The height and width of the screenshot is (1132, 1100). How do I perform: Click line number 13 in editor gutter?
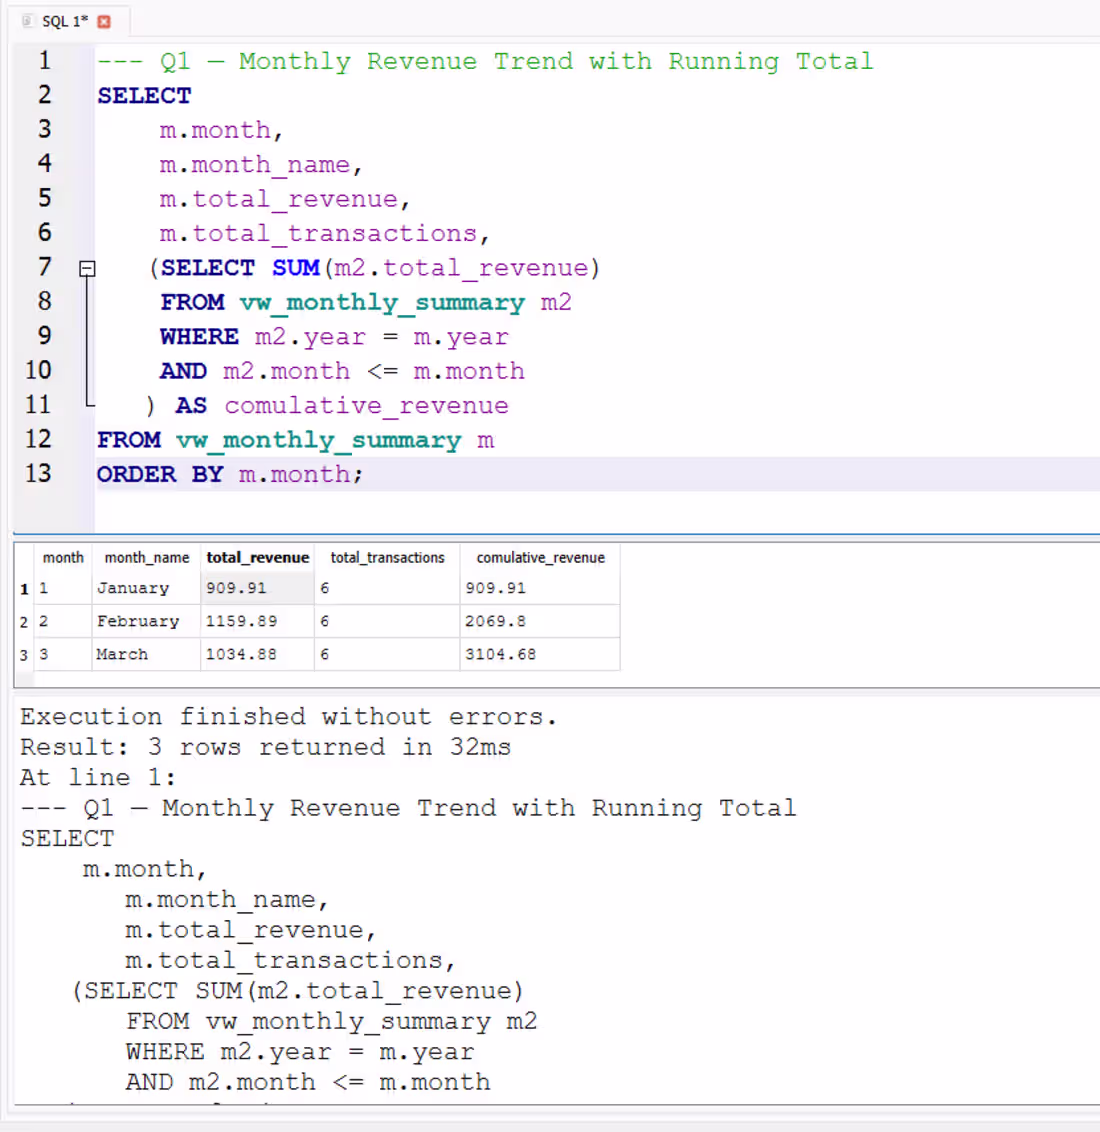pyautogui.click(x=38, y=474)
